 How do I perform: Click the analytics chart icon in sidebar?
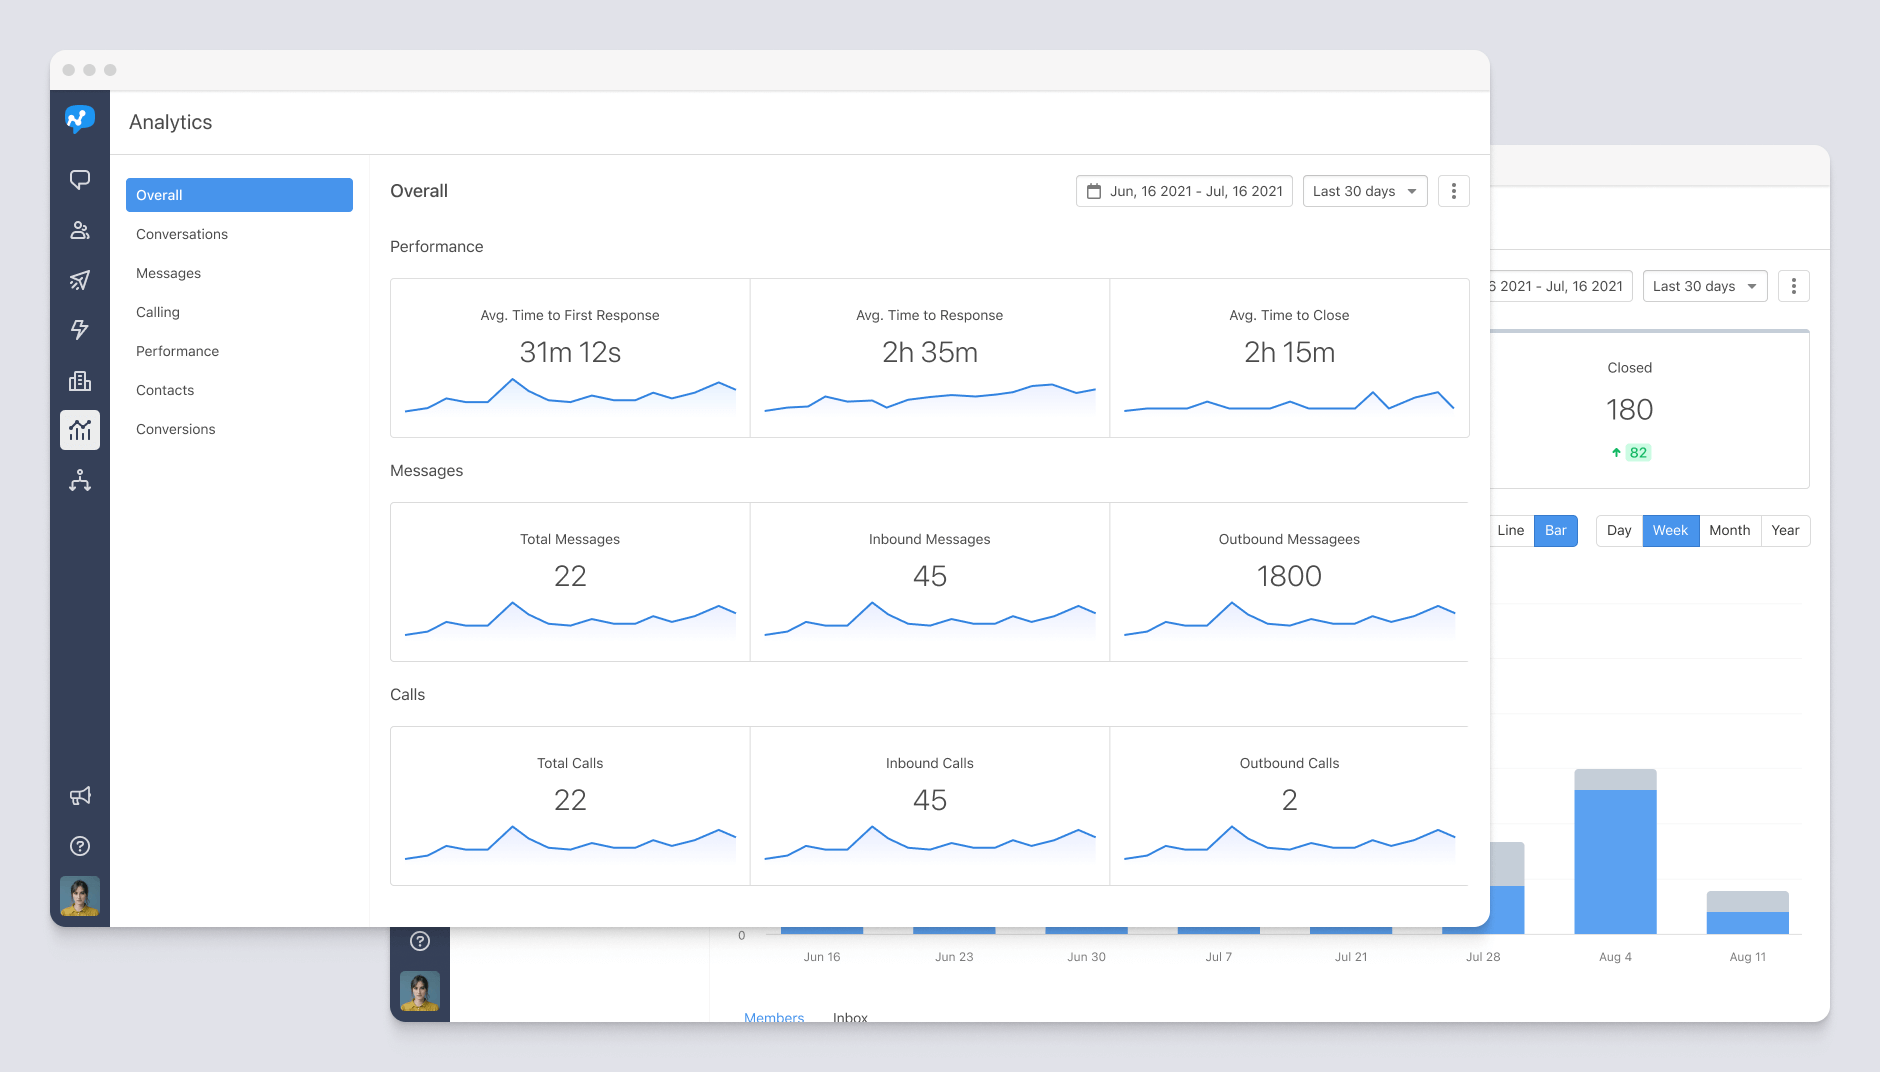[x=80, y=430]
